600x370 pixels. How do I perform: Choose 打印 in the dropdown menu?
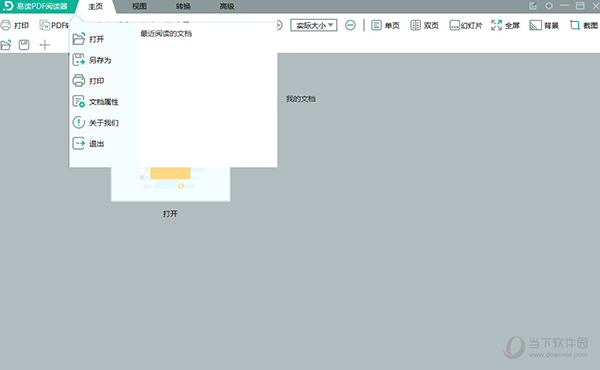[x=96, y=81]
